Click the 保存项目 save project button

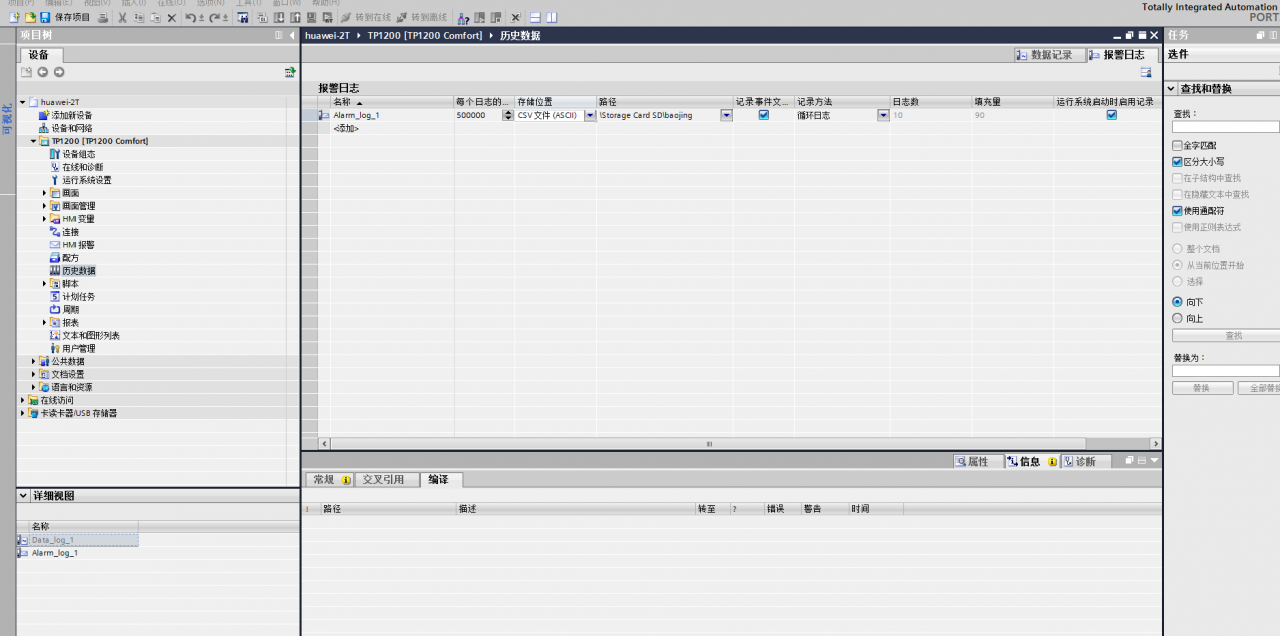pyautogui.click(x=65, y=17)
